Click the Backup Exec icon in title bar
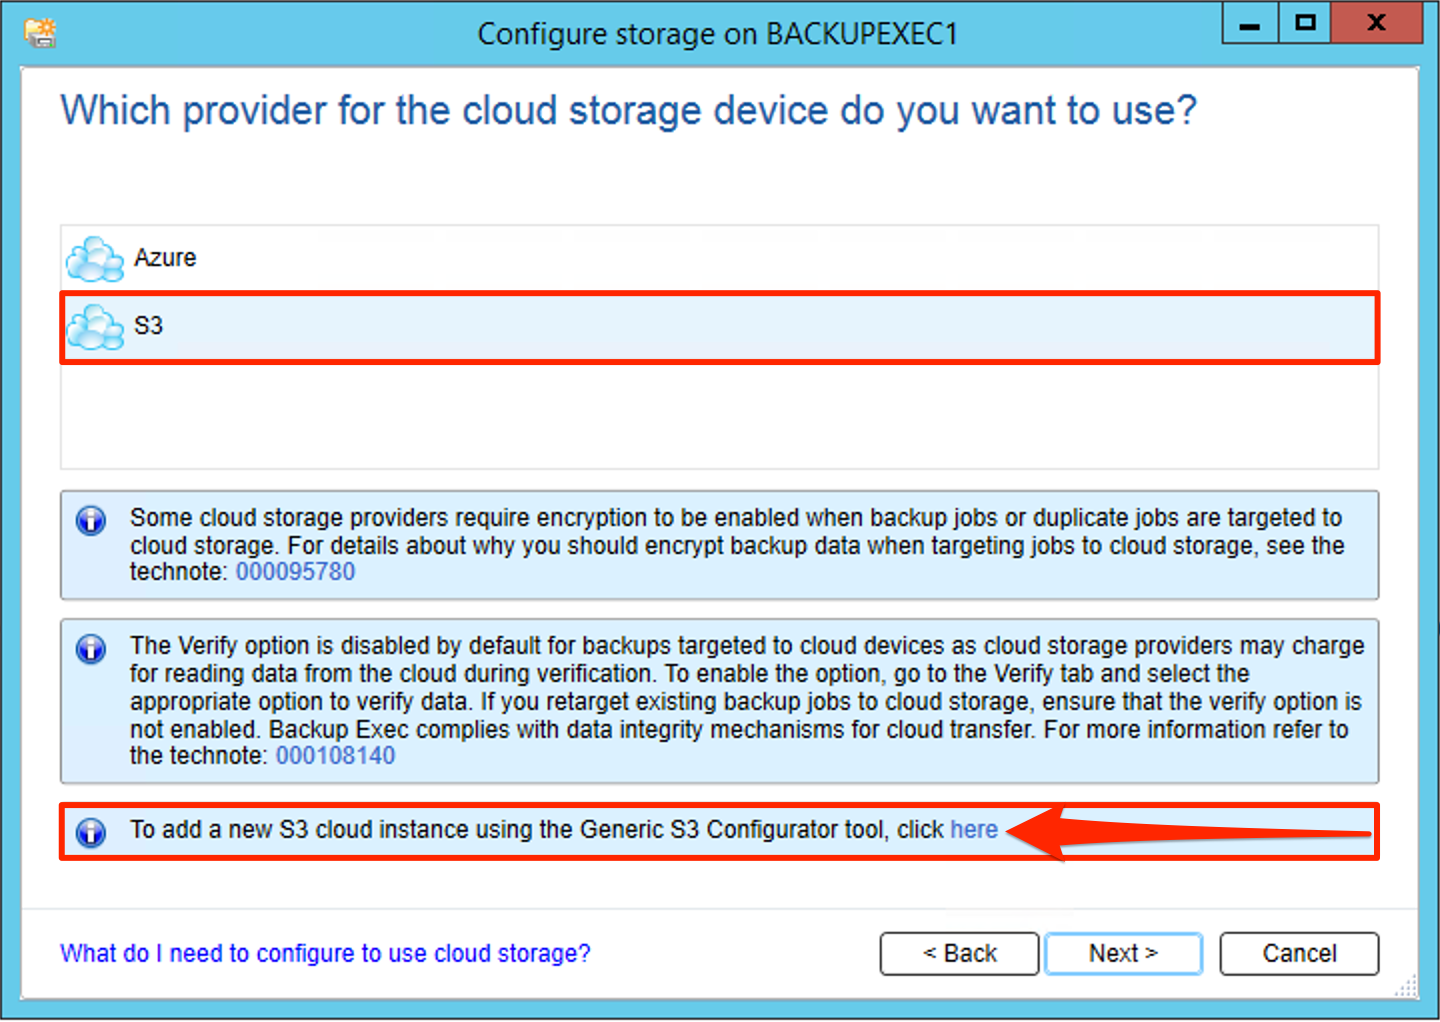Screen dimensions: 1440x1022 tap(41, 33)
